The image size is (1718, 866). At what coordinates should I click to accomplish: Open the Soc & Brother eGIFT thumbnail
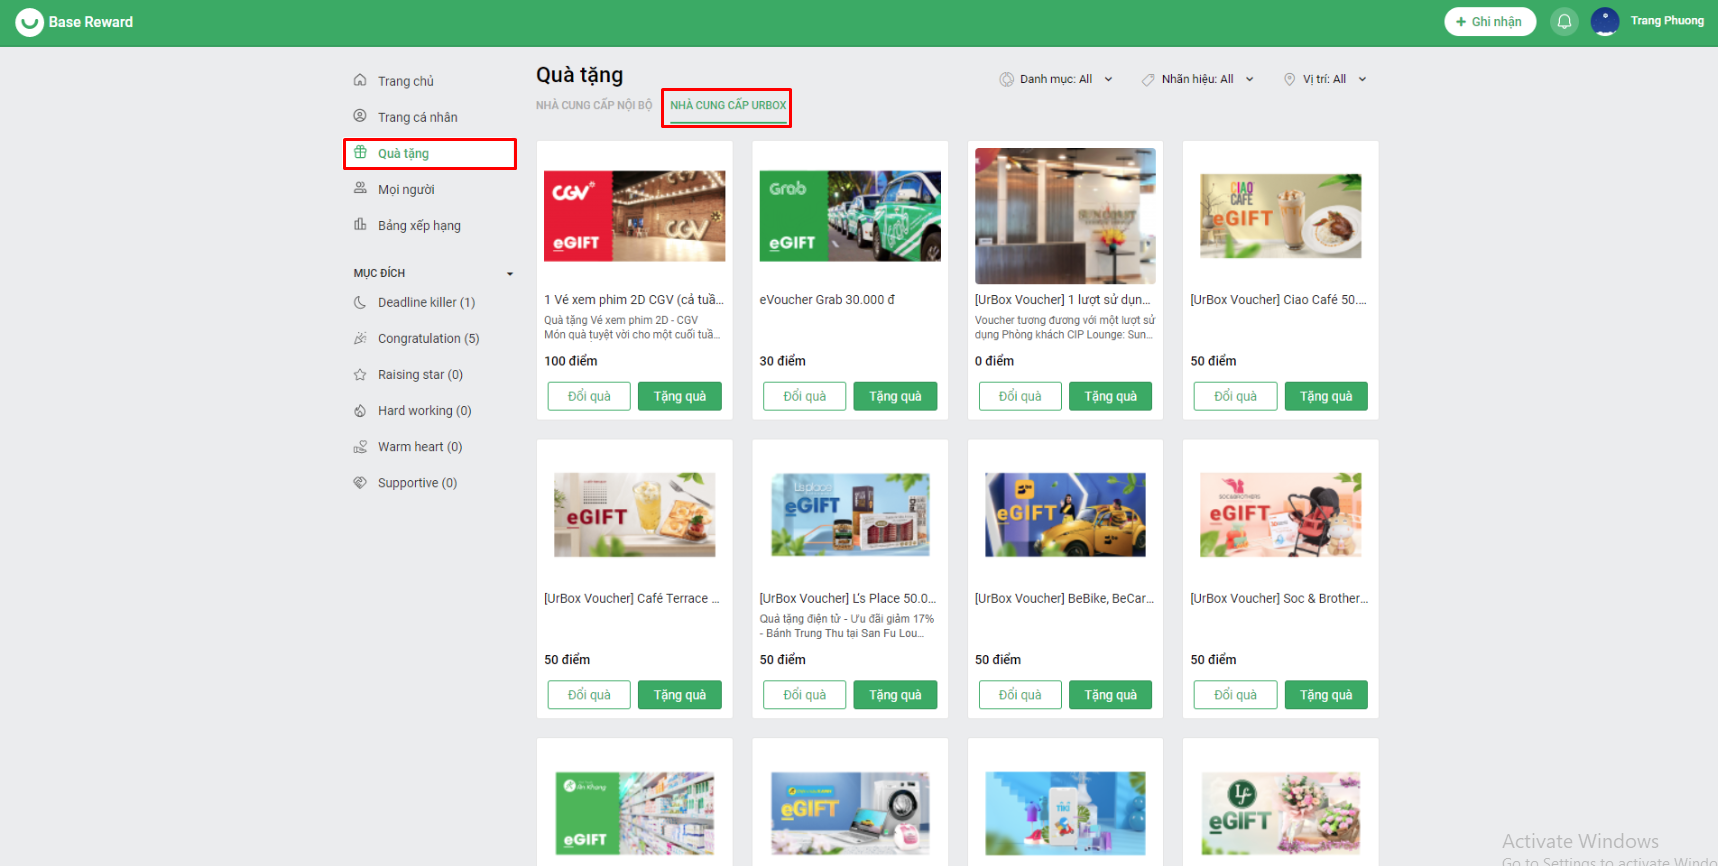[x=1281, y=515]
